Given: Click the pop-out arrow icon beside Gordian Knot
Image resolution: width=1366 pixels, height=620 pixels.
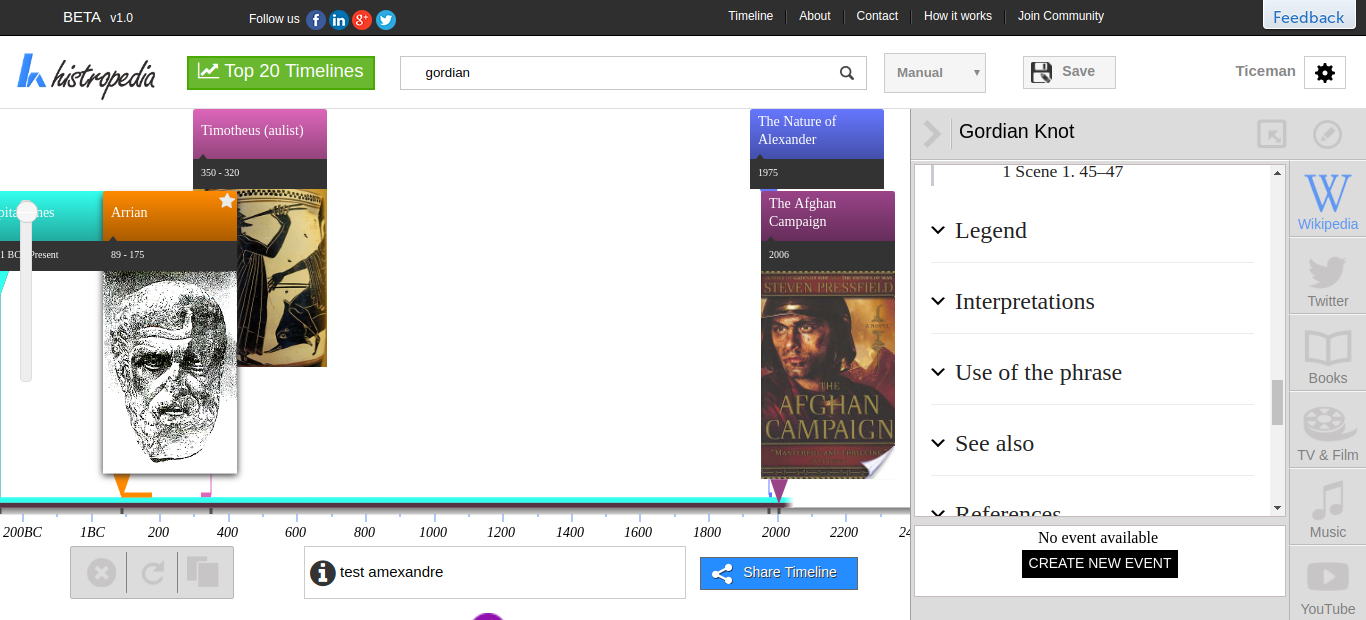Looking at the screenshot, I should 1271,134.
